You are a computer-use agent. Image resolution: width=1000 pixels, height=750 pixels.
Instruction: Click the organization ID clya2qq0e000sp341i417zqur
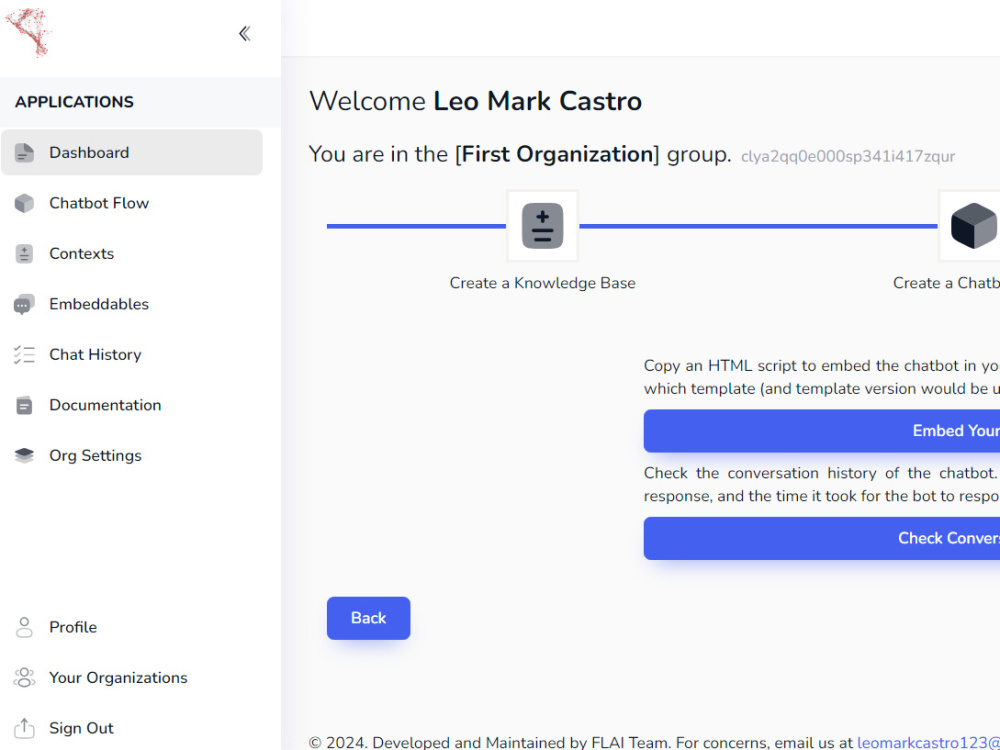(x=848, y=157)
